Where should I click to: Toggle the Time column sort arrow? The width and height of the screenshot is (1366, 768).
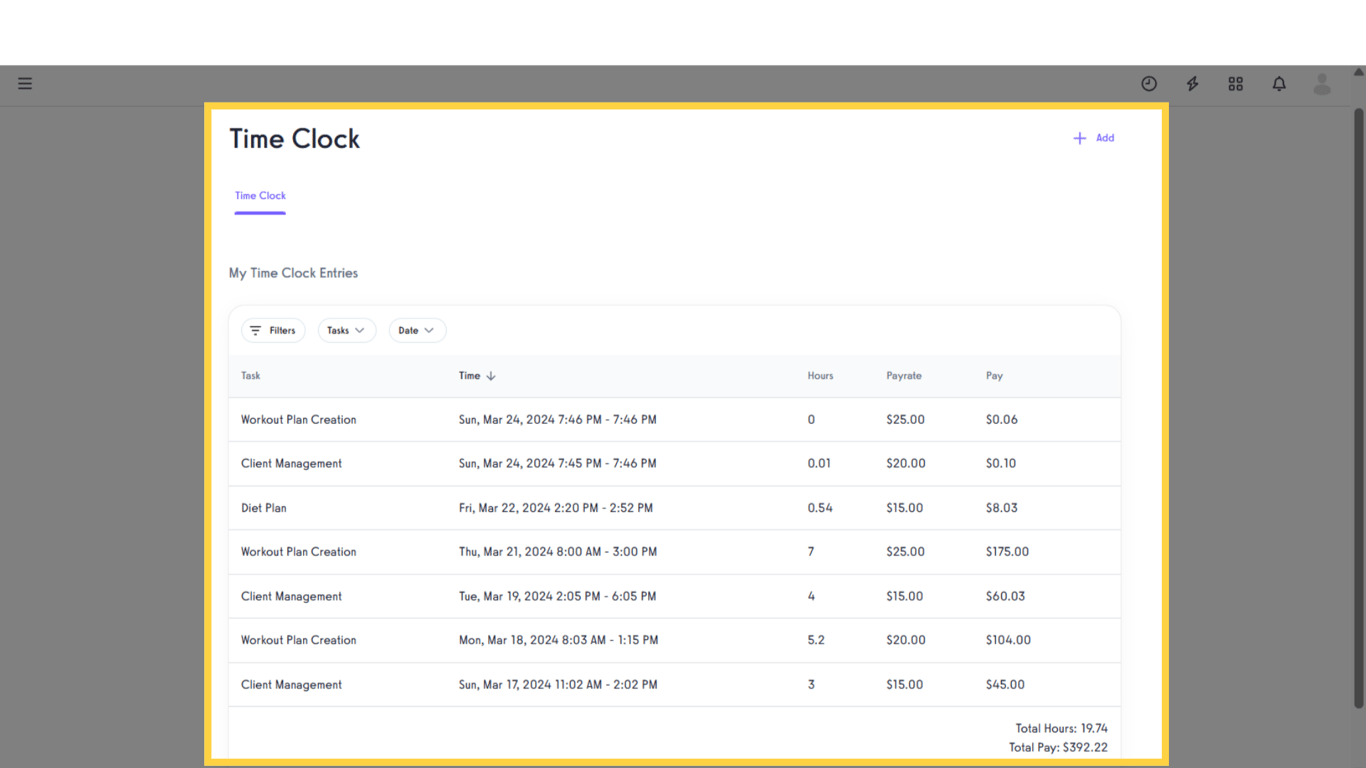pos(491,375)
